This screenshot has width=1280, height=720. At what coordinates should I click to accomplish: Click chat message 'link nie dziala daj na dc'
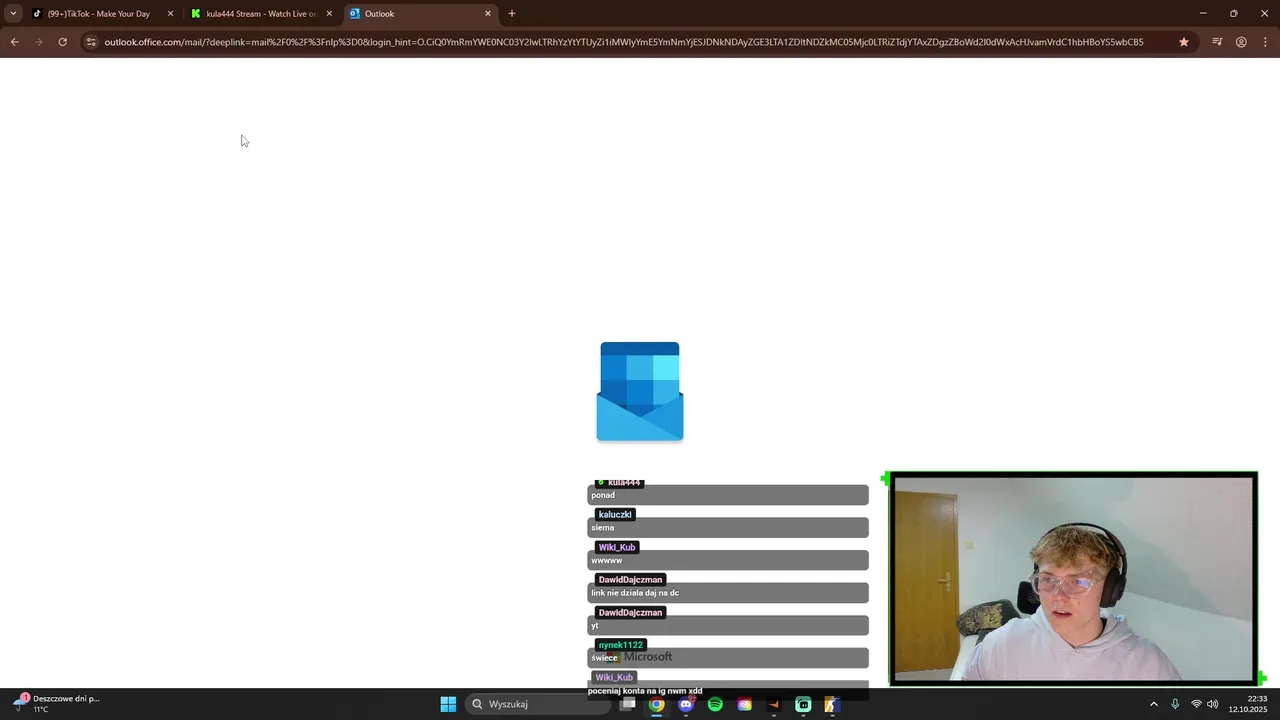[635, 593]
